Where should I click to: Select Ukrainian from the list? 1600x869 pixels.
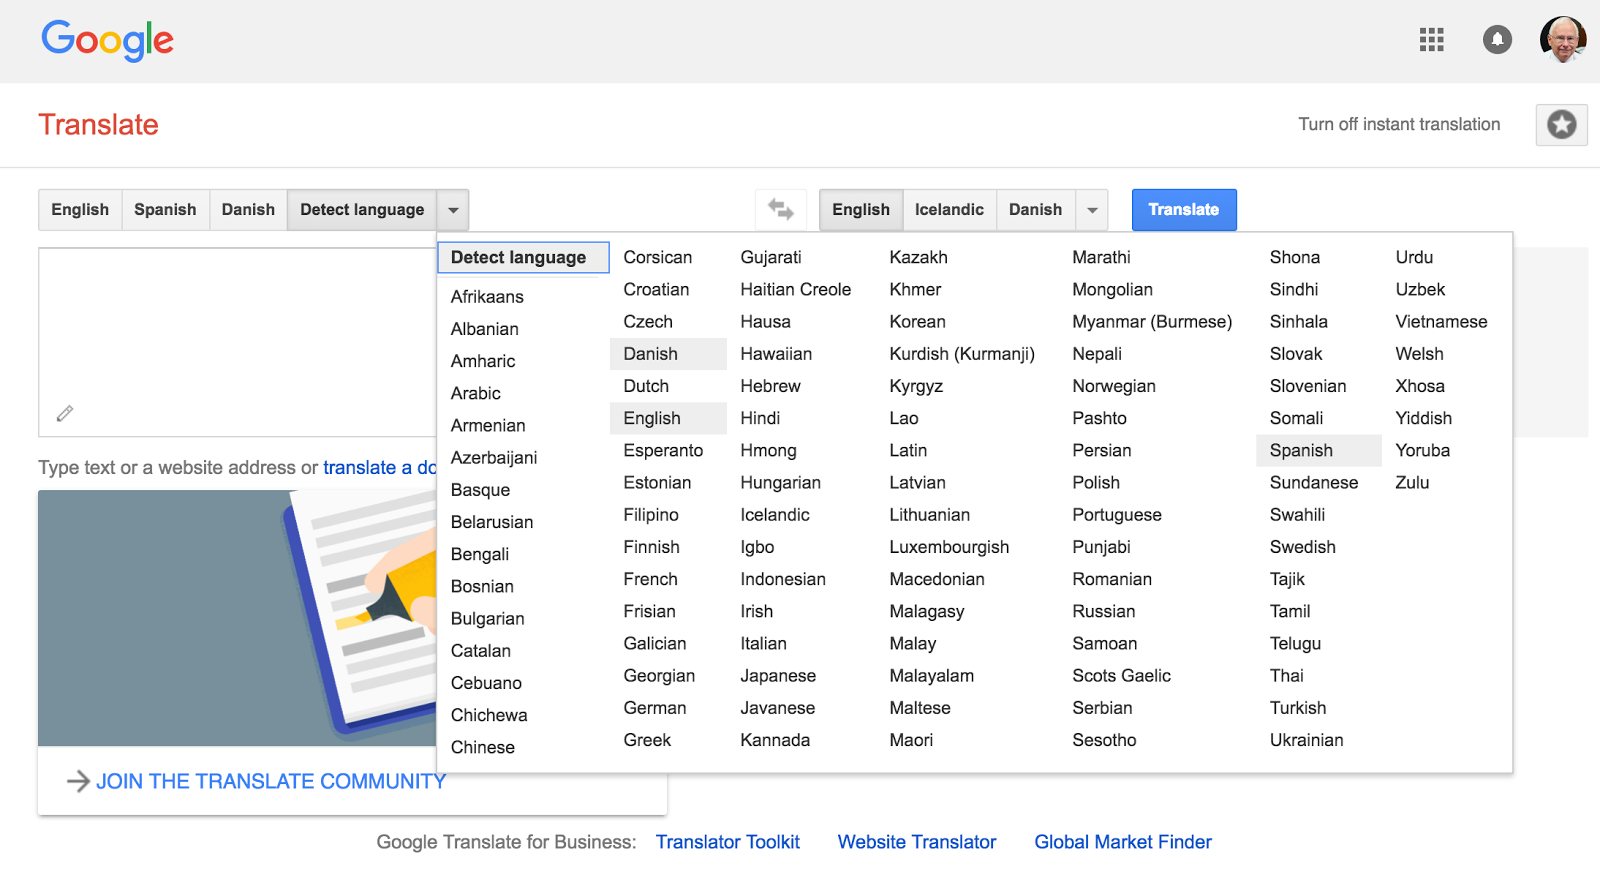coord(1307,740)
